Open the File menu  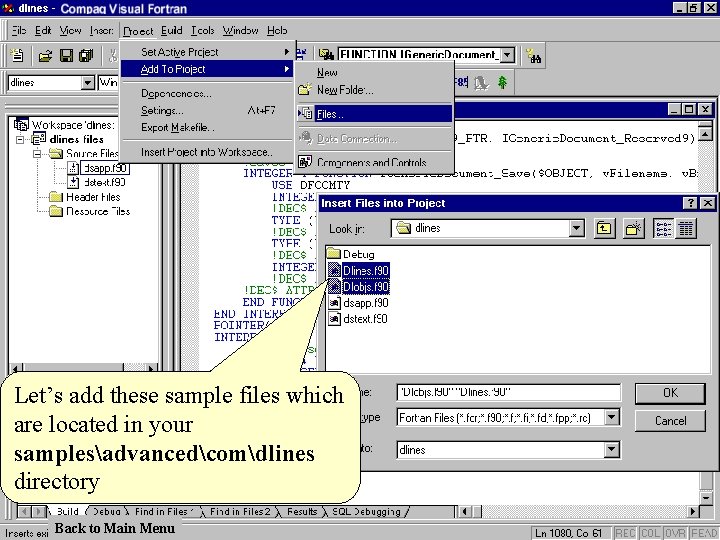pyautogui.click(x=19, y=31)
